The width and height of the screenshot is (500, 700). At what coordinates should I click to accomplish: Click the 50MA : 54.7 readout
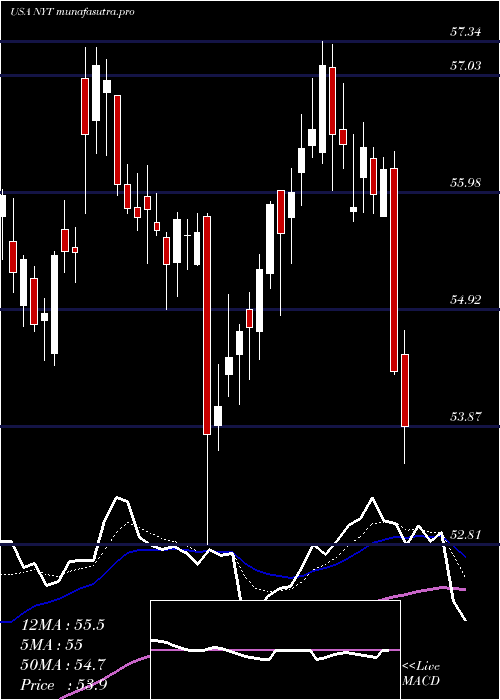(x=63, y=665)
